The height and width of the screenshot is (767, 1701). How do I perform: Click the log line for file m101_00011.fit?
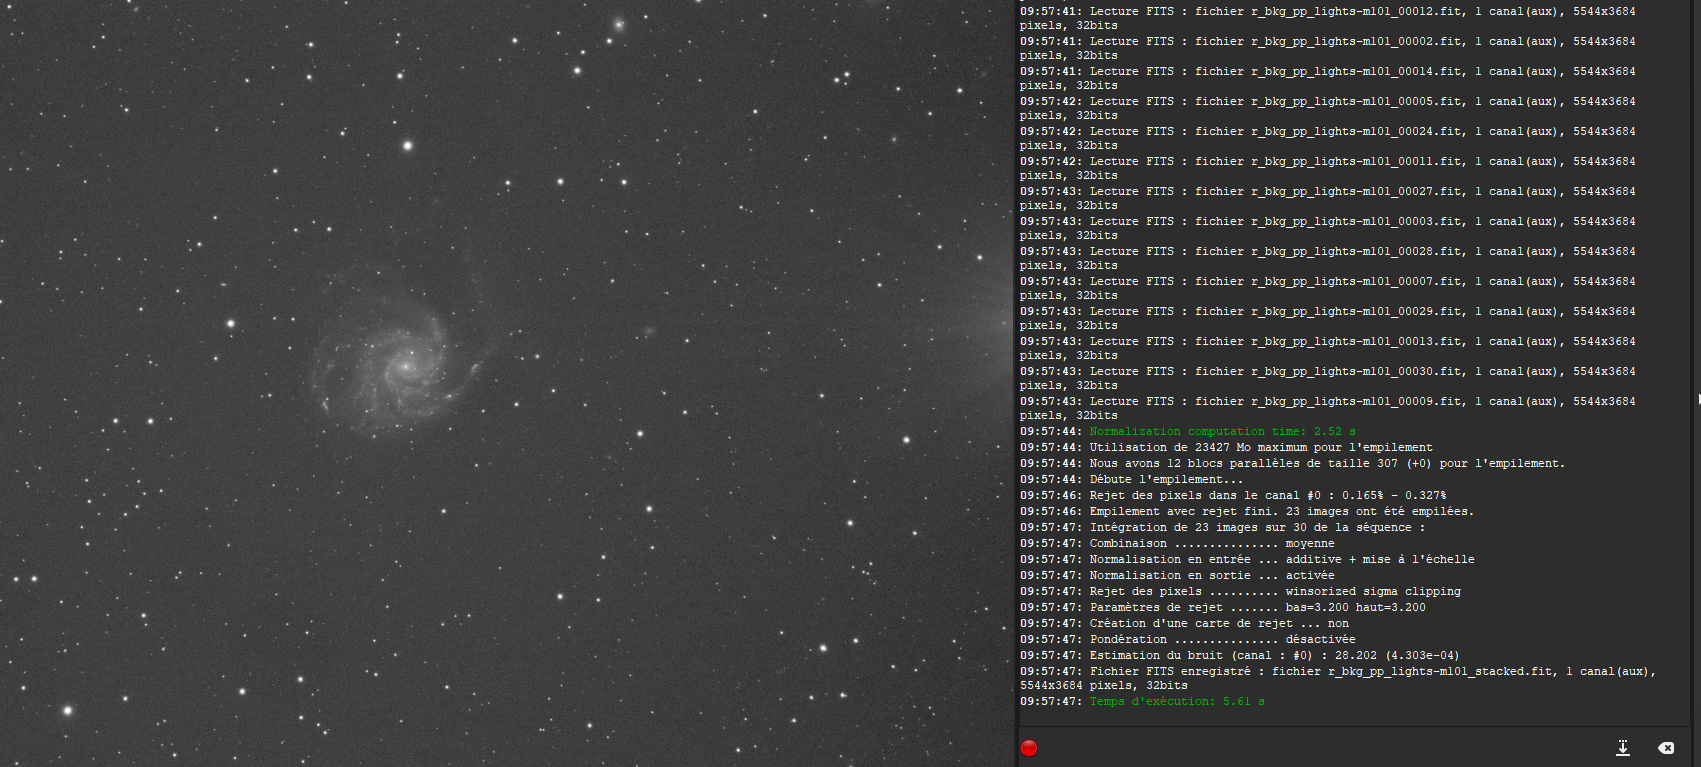tap(1328, 169)
